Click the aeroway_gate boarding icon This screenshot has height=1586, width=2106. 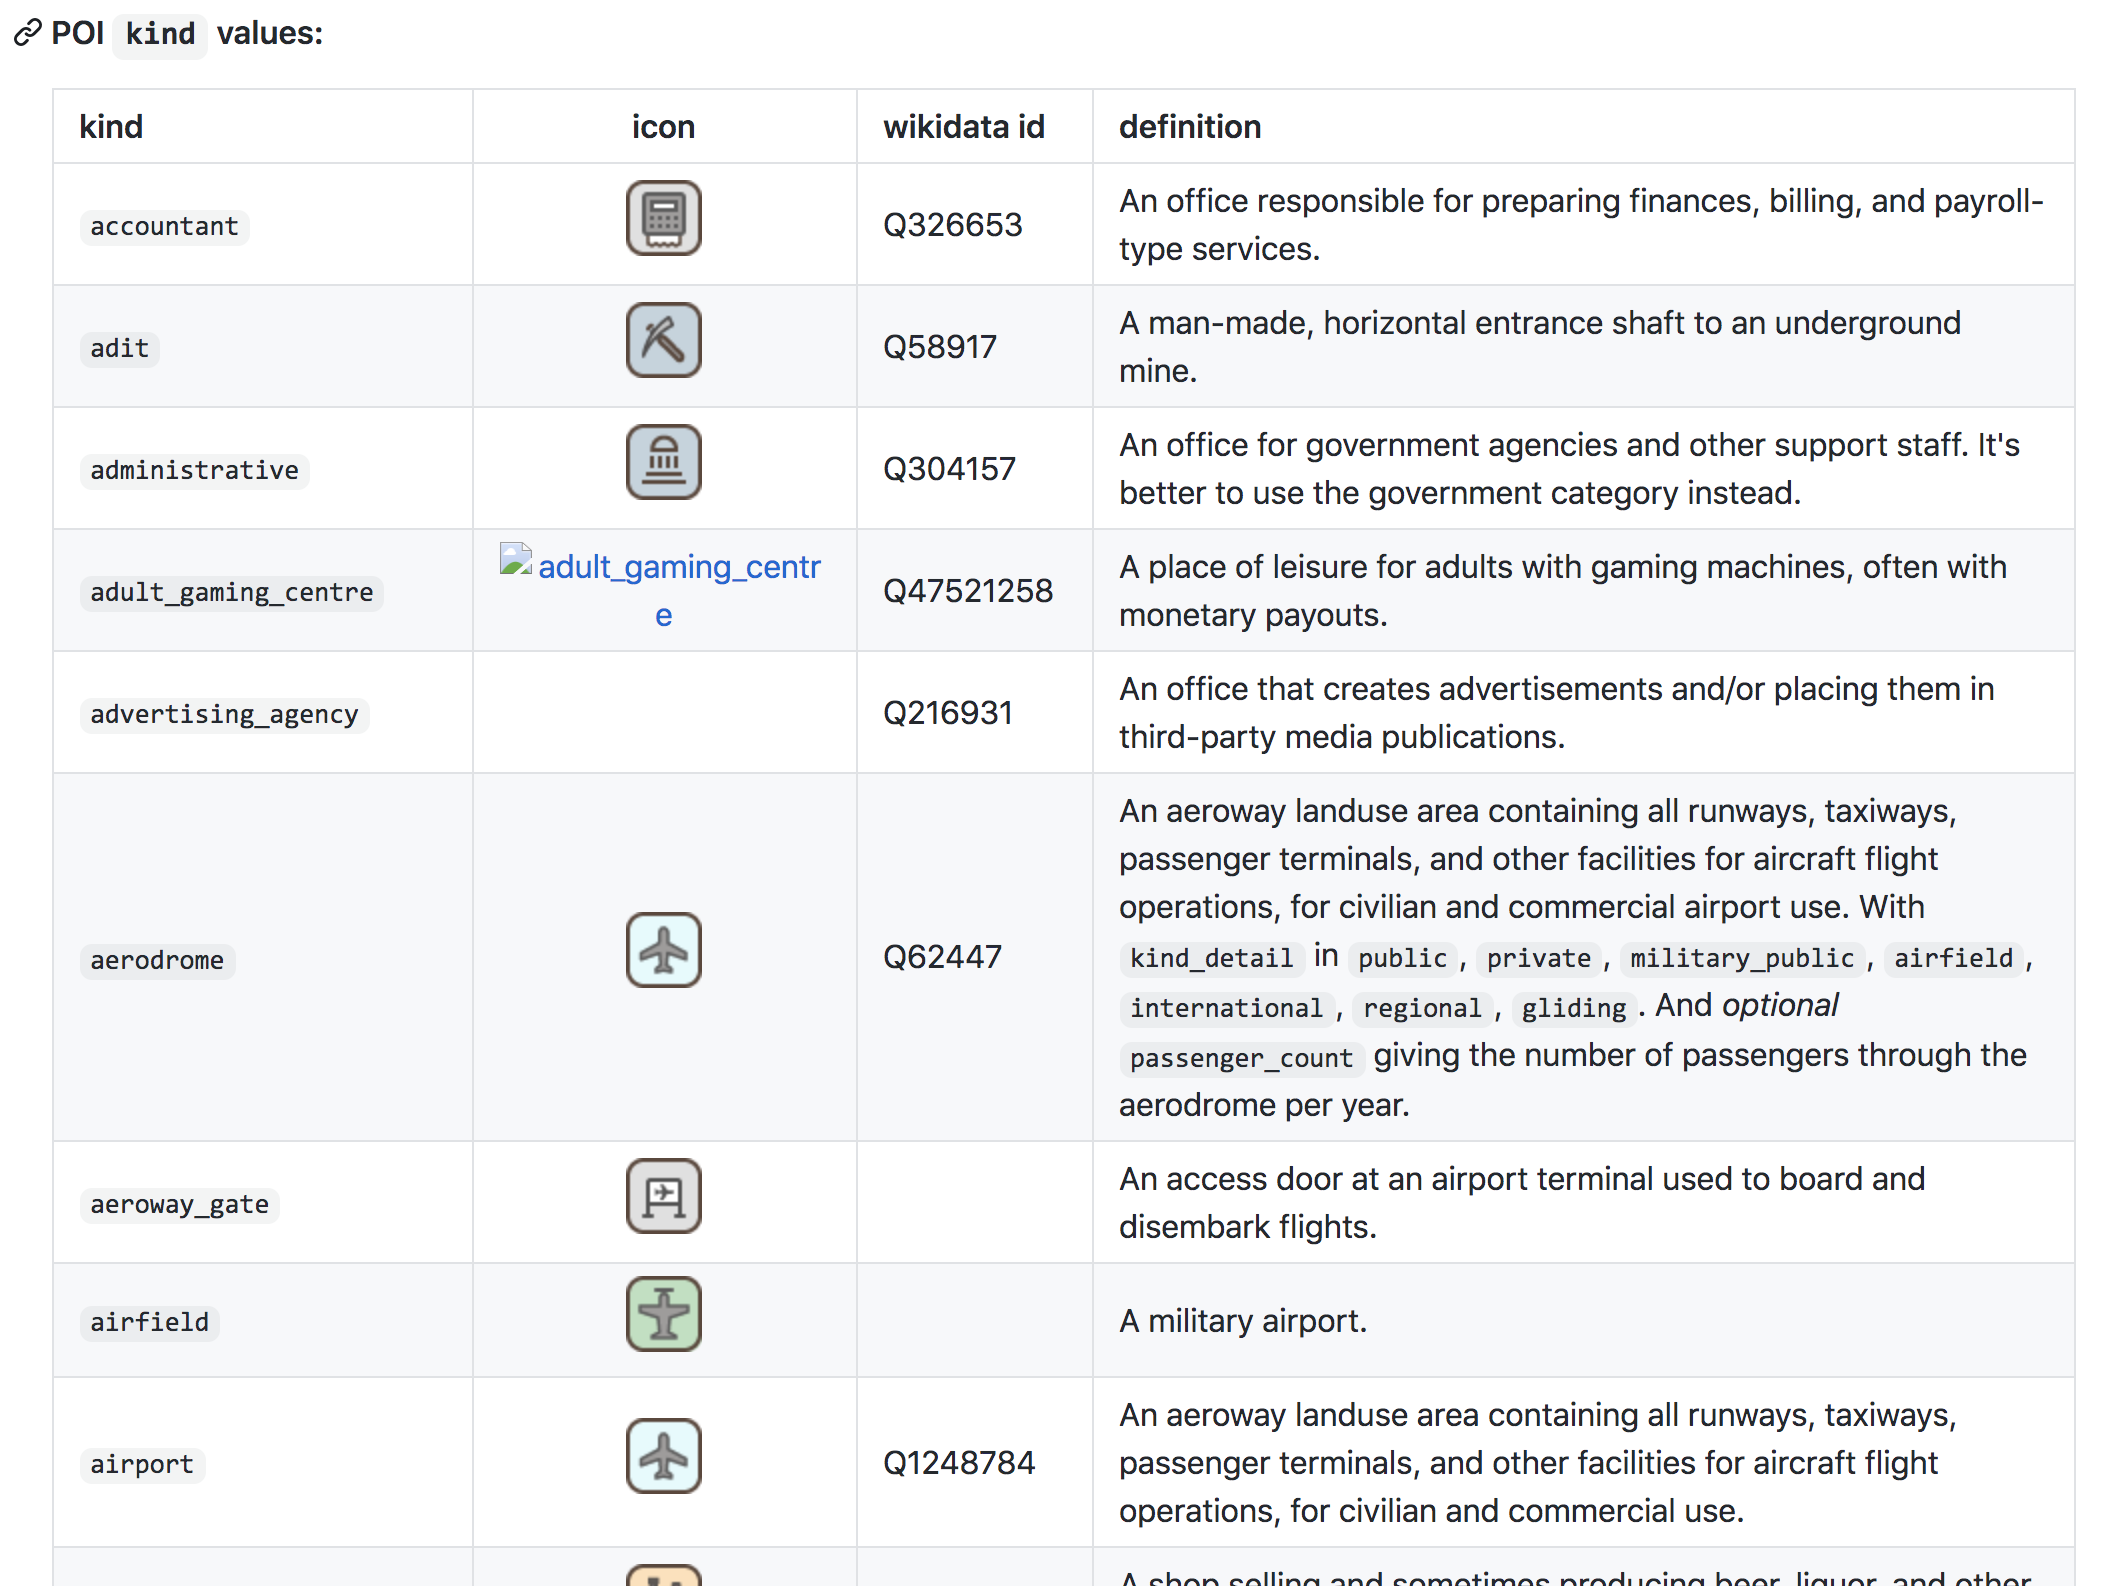pos(663,1196)
